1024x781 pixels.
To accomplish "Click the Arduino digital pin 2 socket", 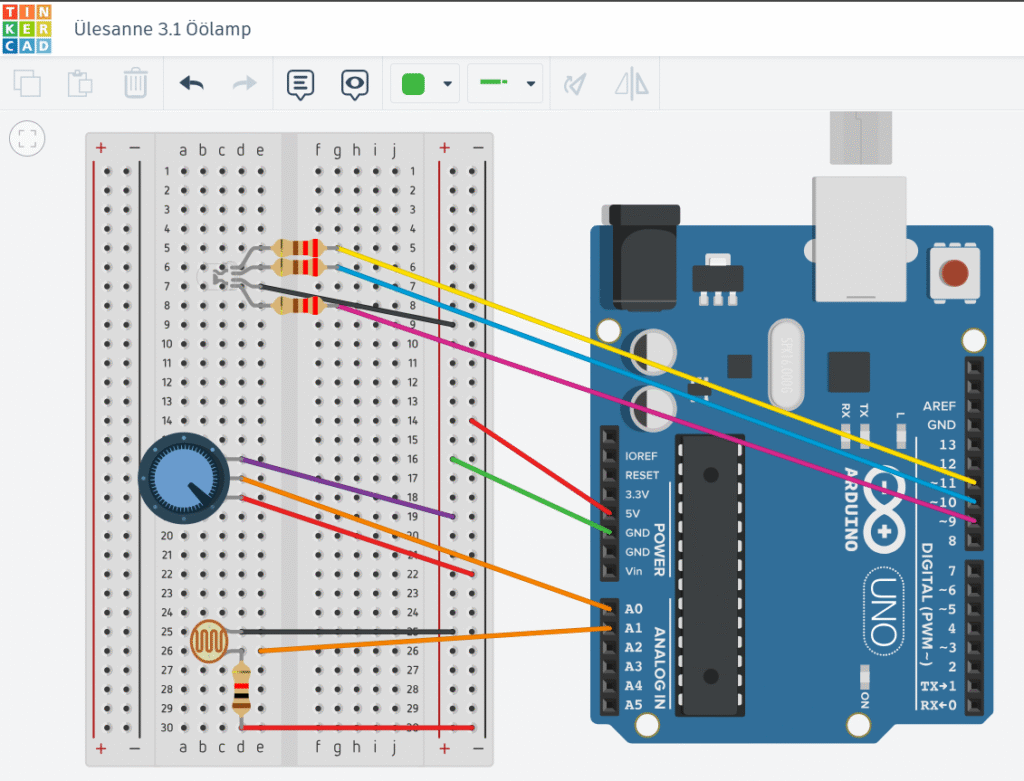I will click(x=974, y=667).
